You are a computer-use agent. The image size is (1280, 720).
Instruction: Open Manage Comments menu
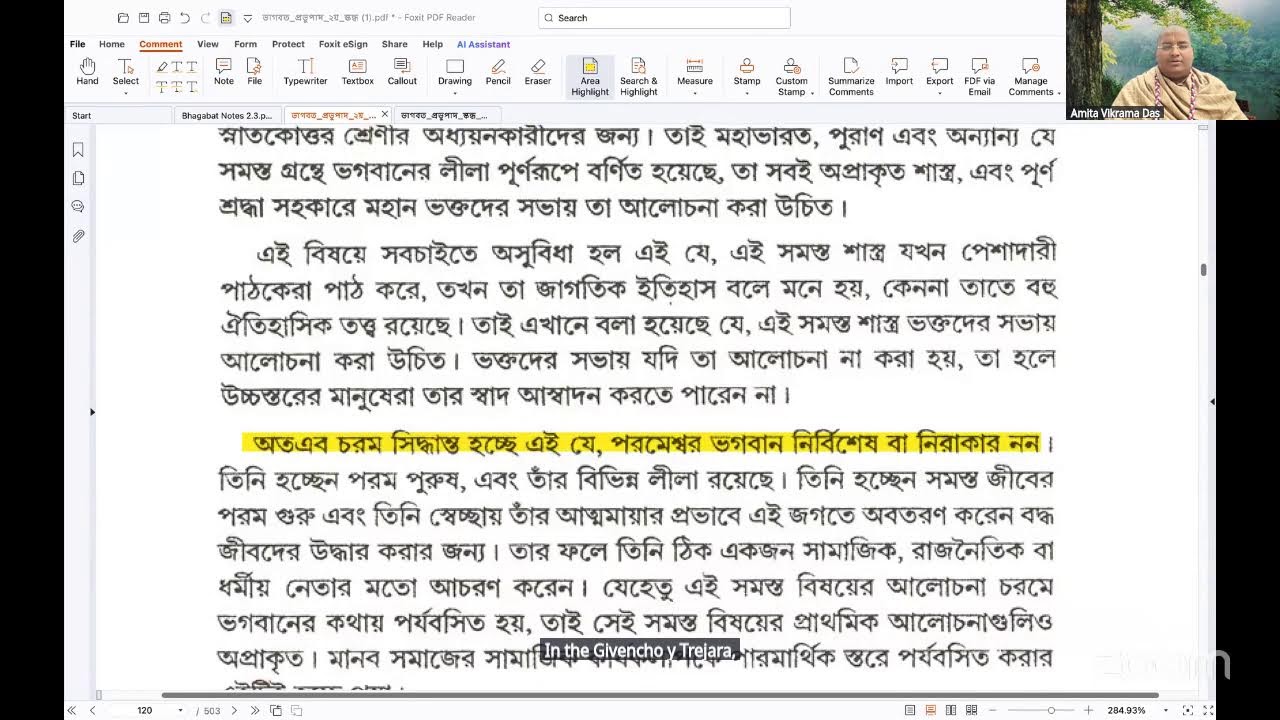pyautogui.click(x=1031, y=77)
